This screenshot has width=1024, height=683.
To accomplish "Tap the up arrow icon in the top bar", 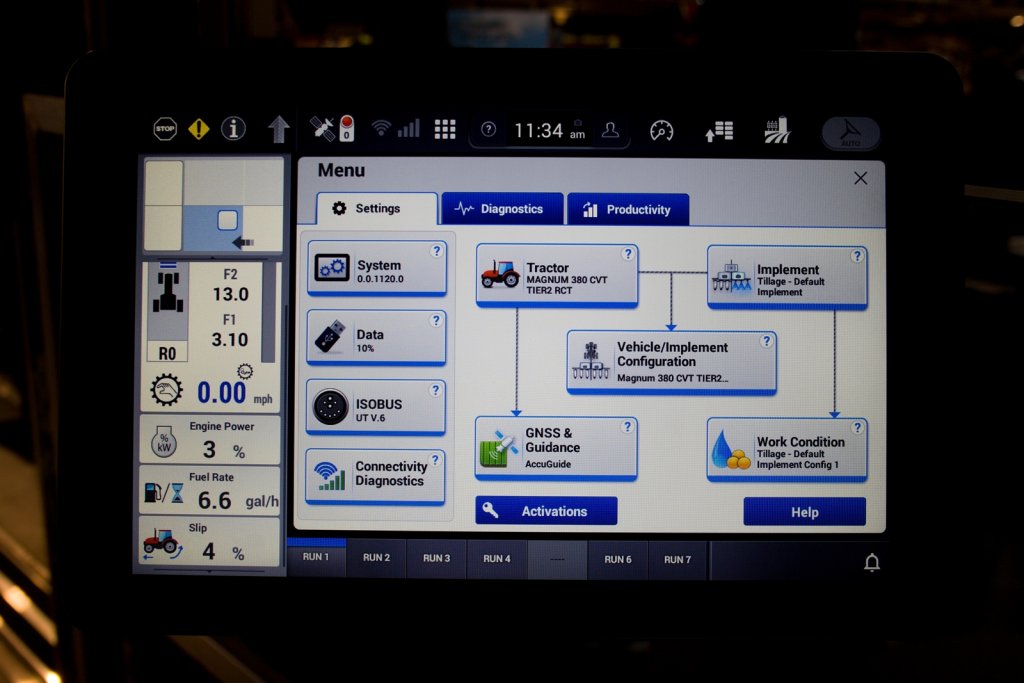I will click(x=279, y=129).
